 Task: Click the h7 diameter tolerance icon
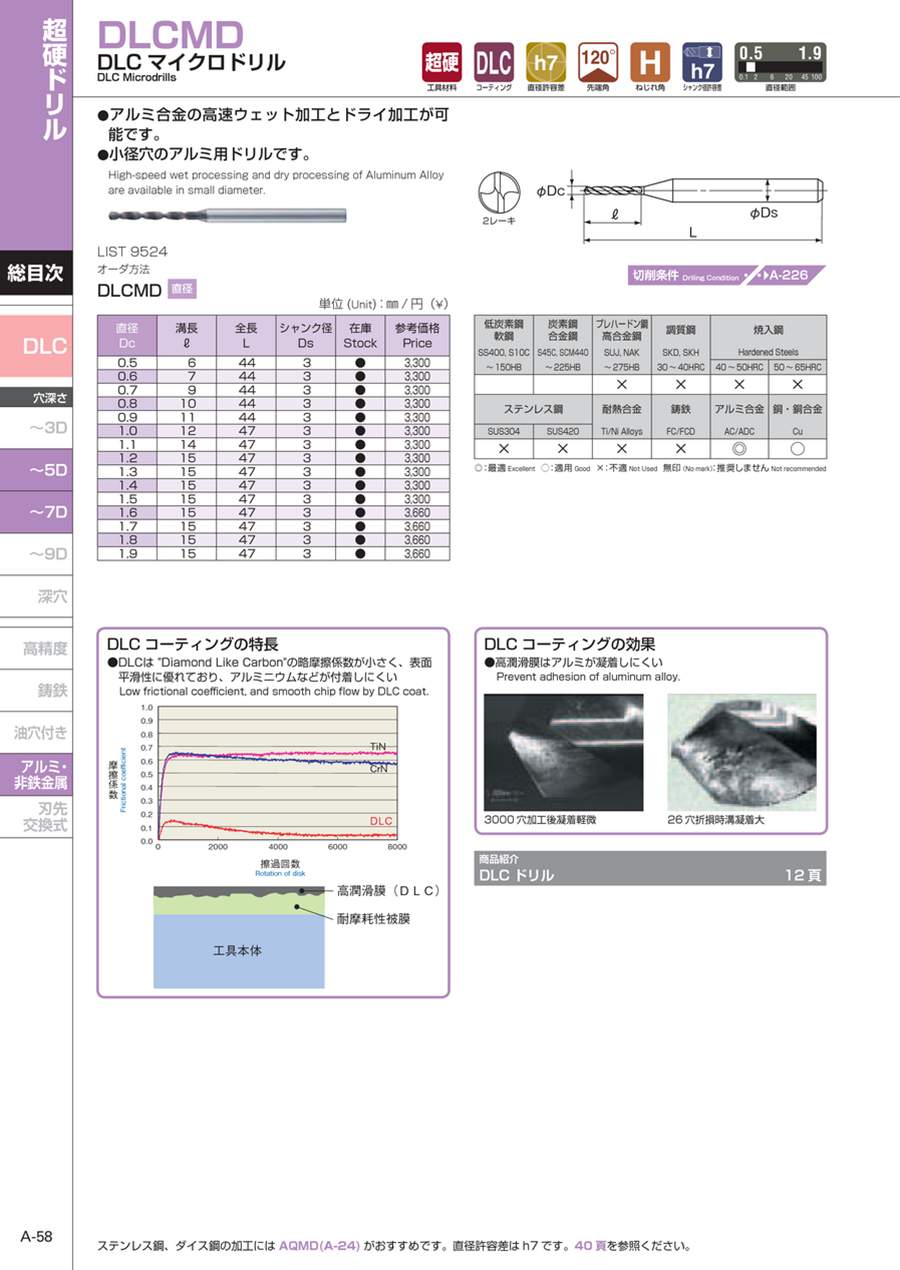545,62
